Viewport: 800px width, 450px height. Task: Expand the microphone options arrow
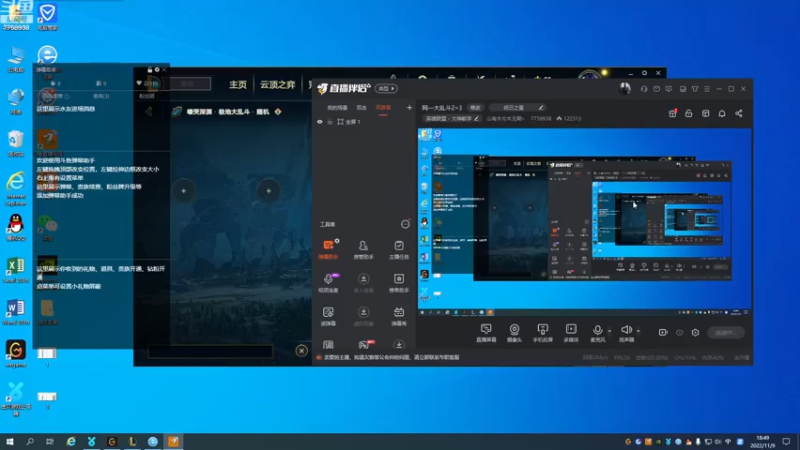pyautogui.click(x=610, y=331)
